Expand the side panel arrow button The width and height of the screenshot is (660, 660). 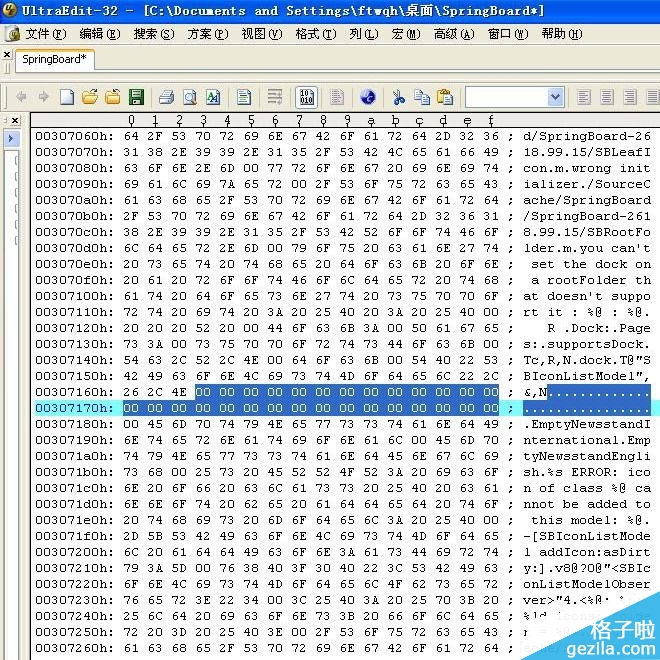11,138
